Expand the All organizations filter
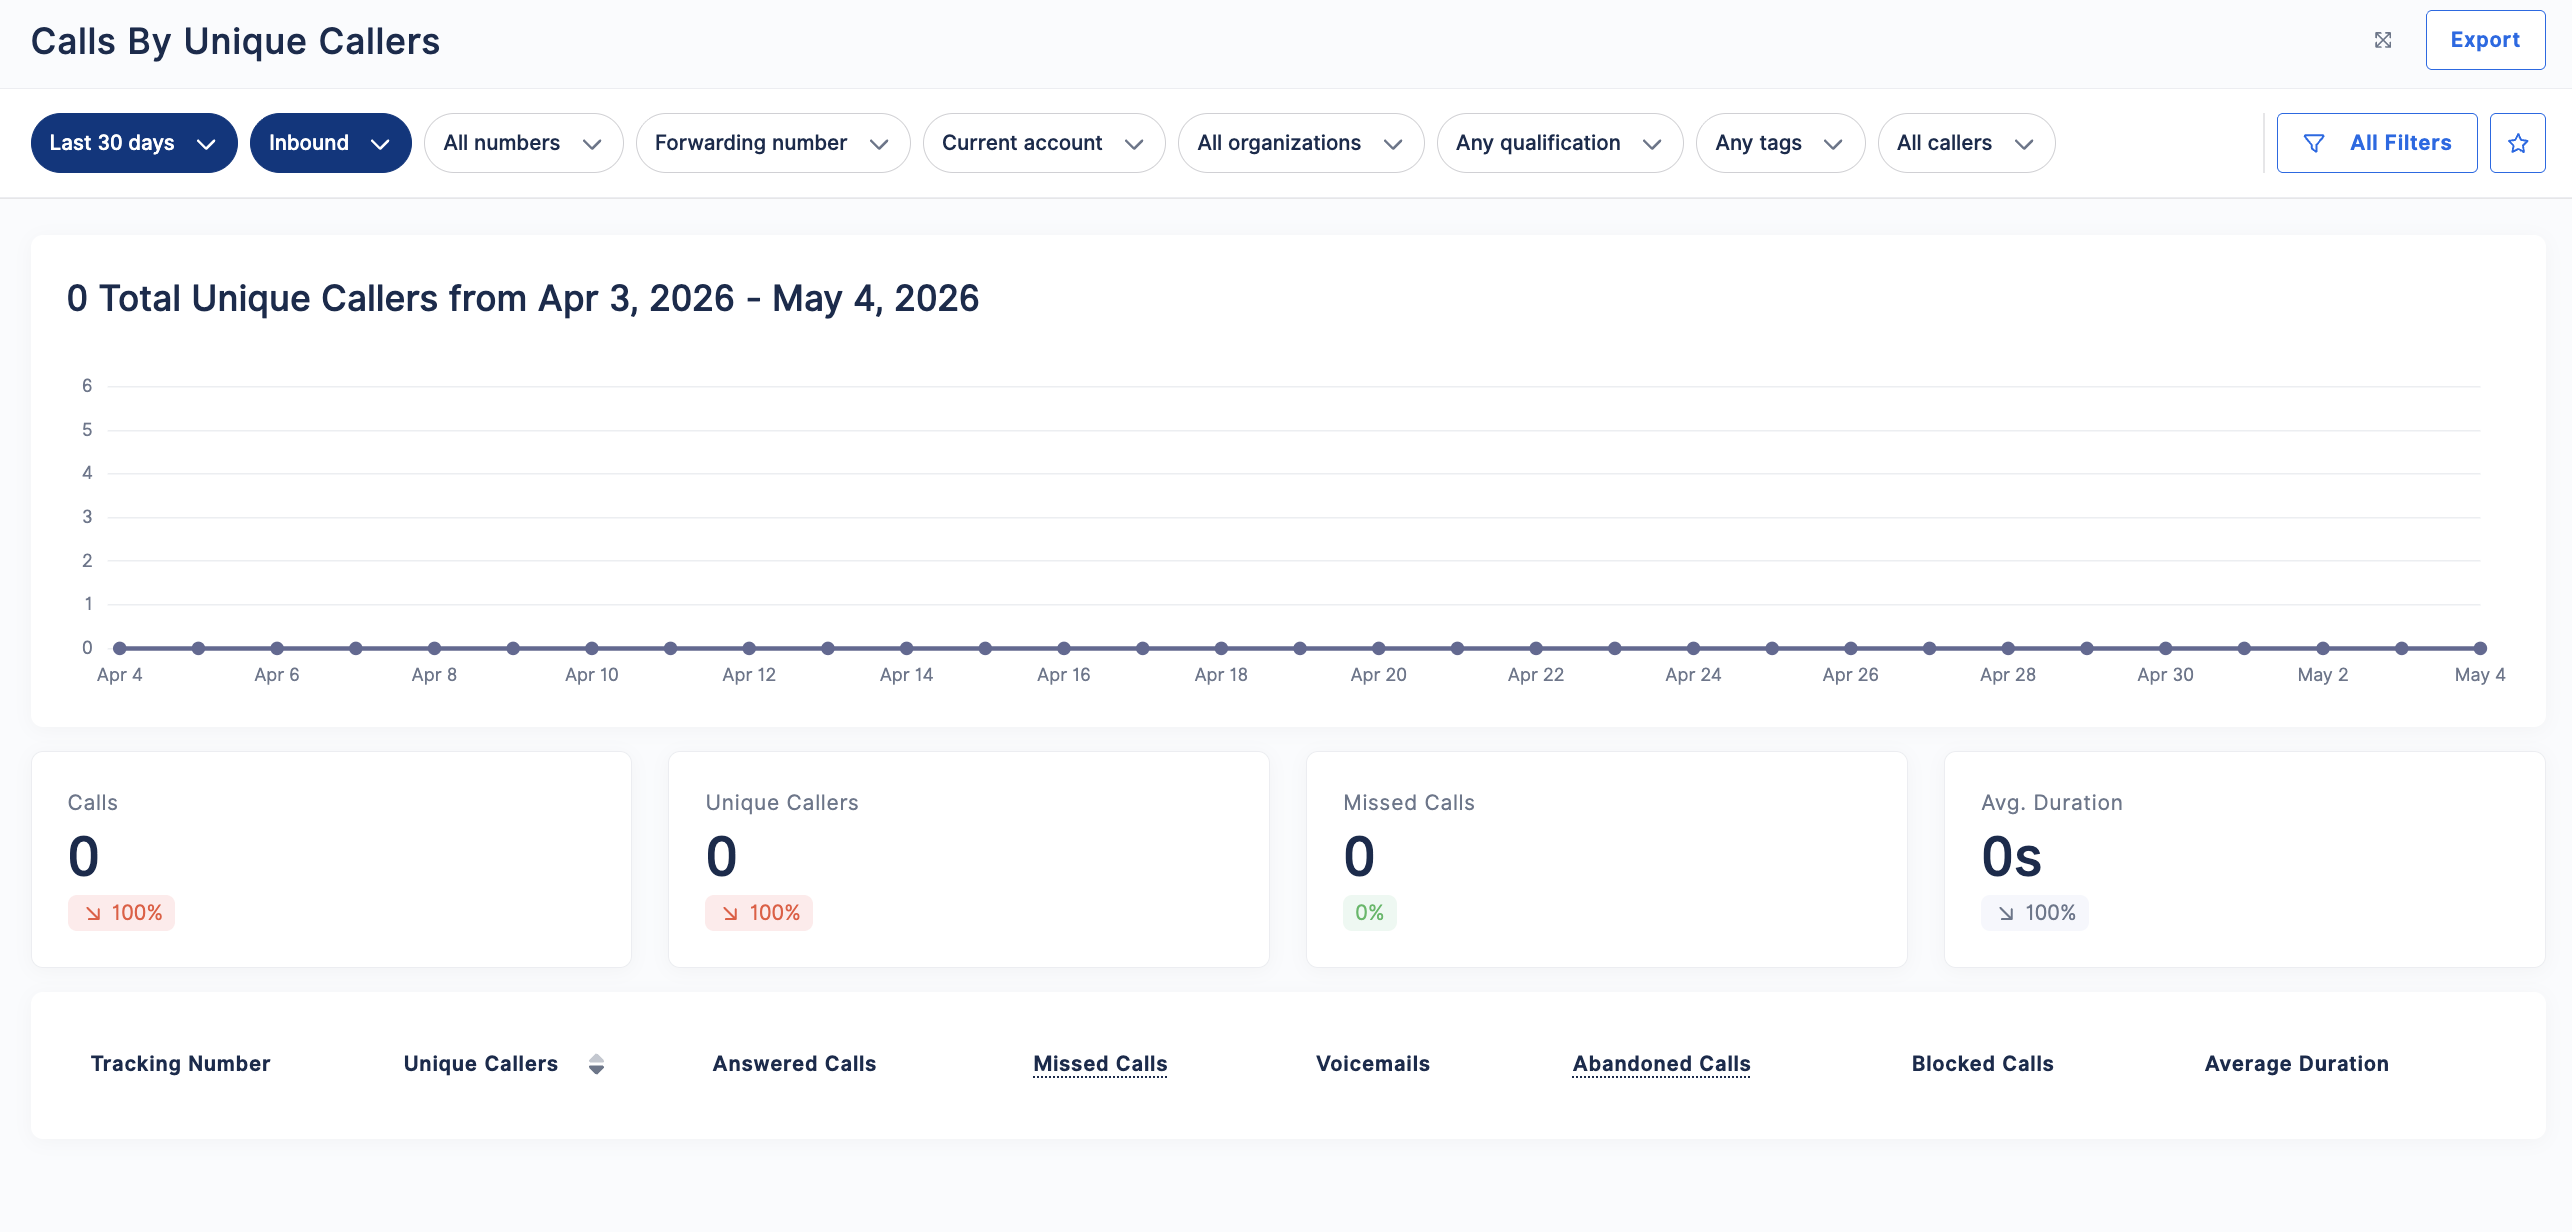The height and width of the screenshot is (1232, 2572). [1300, 143]
